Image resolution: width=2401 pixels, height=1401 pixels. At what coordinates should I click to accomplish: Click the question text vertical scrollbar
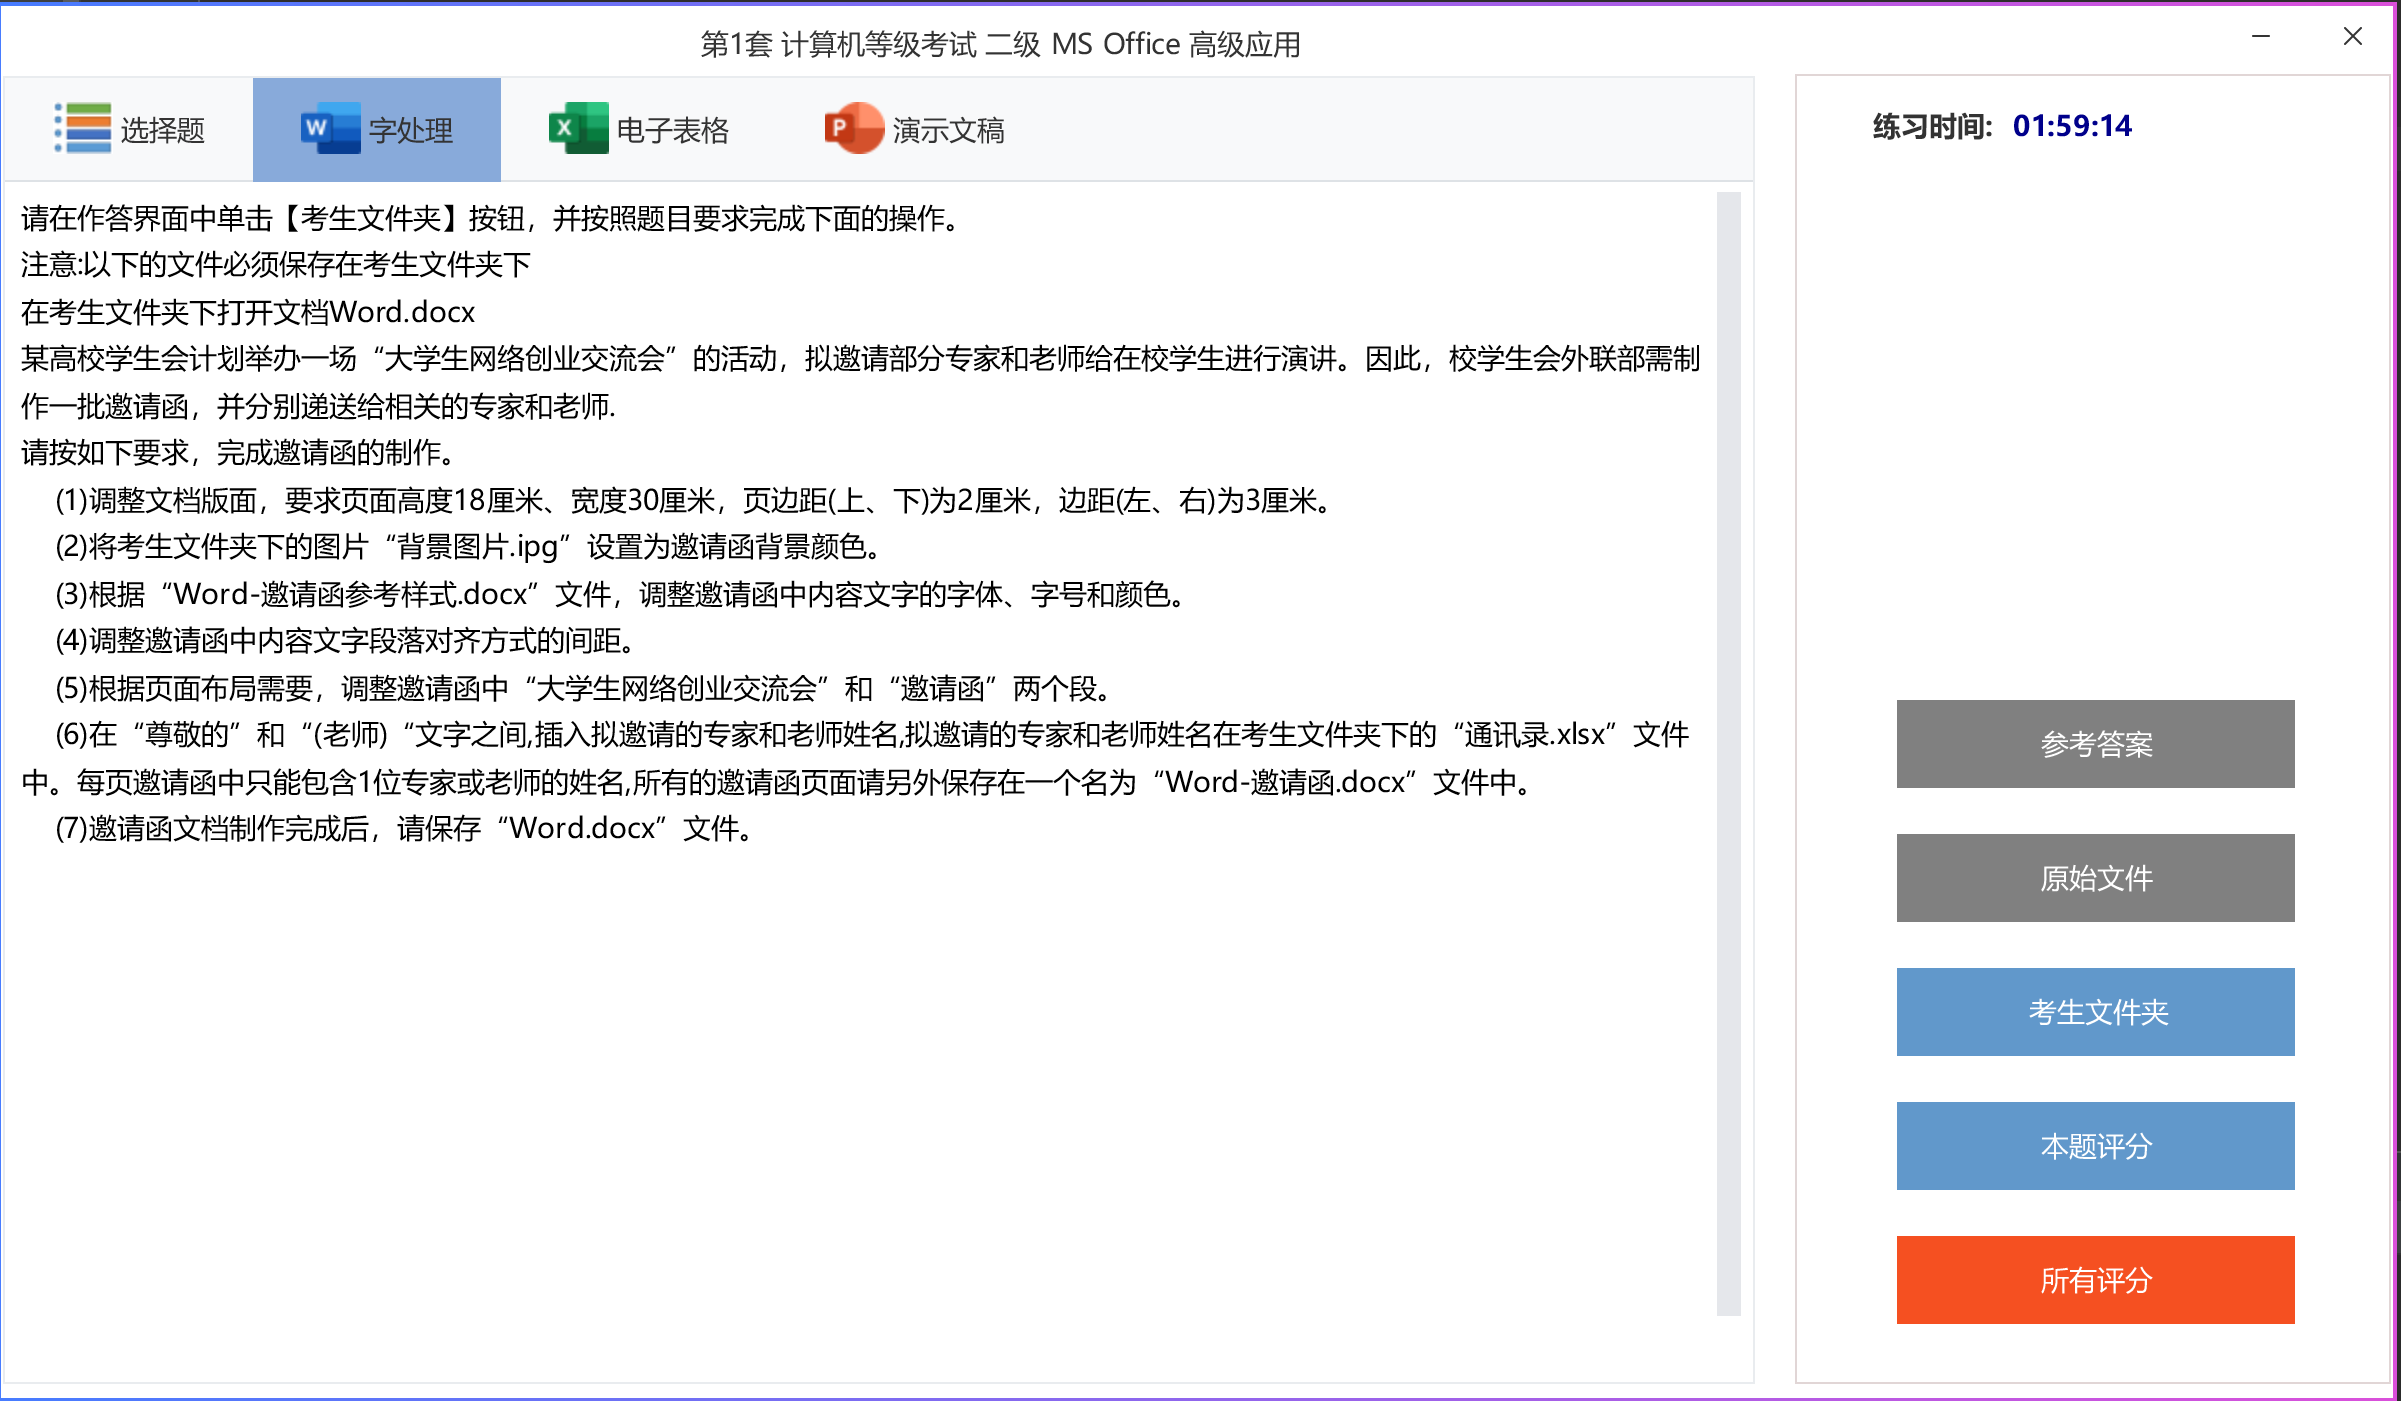[x=1728, y=752]
